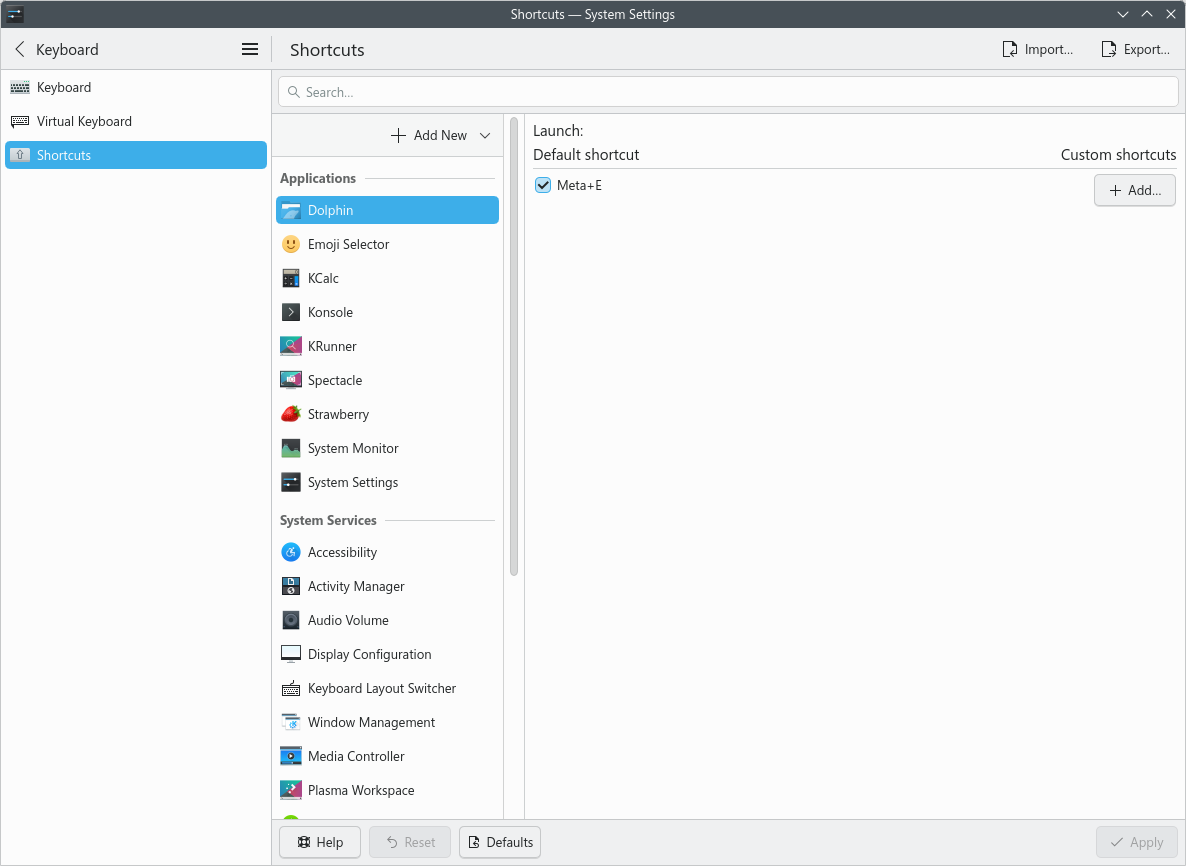Select Plasma Workspace entry label
The image size is (1186, 866).
(361, 790)
